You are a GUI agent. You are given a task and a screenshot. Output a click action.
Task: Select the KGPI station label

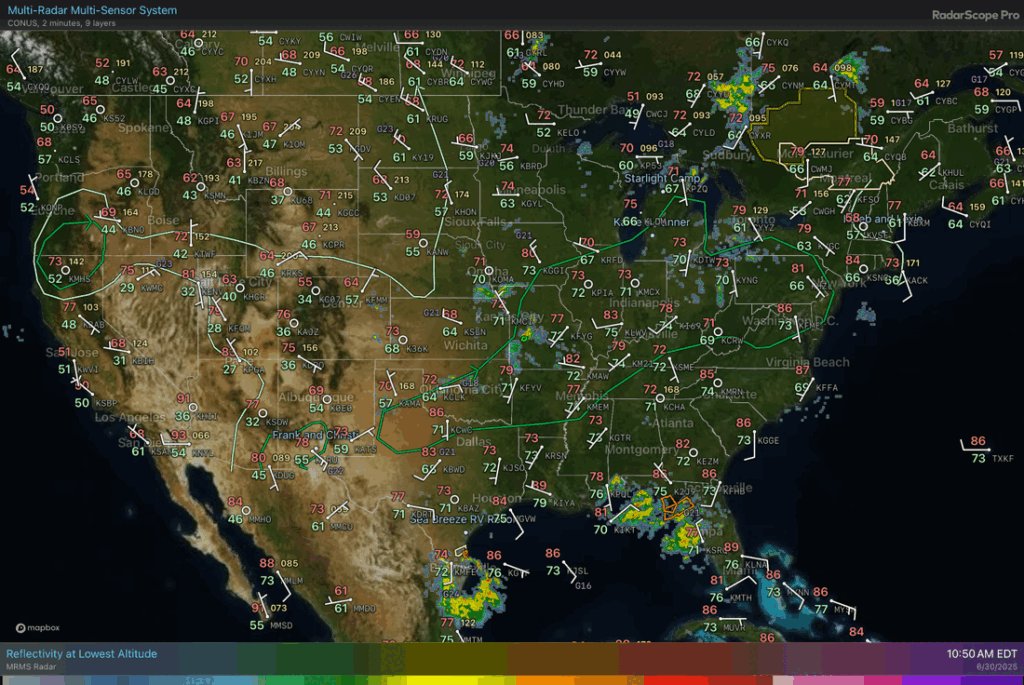pos(208,121)
